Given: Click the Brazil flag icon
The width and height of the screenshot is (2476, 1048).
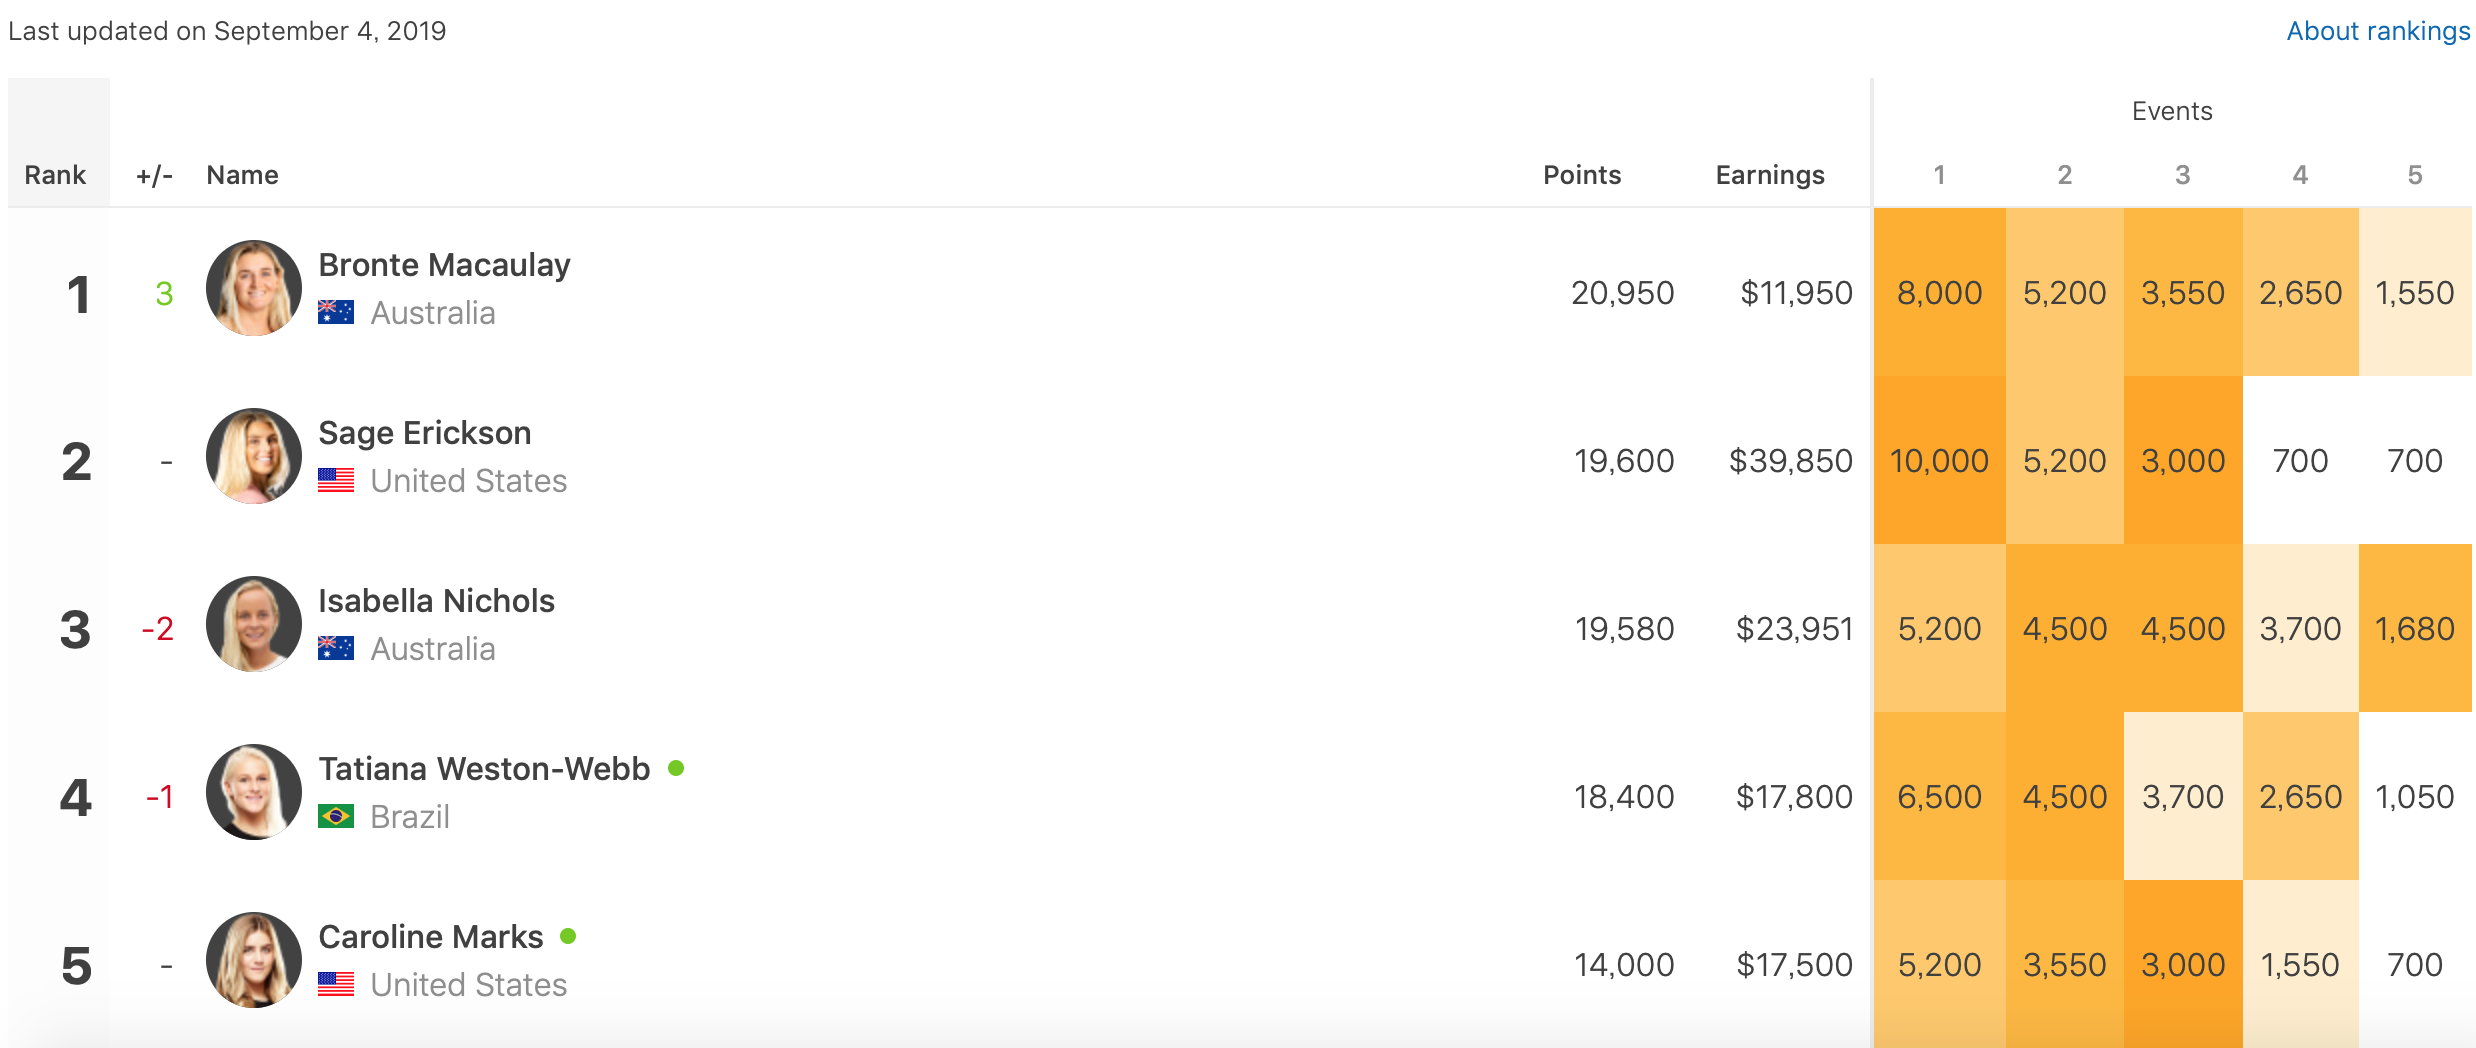Looking at the screenshot, I should [x=336, y=816].
